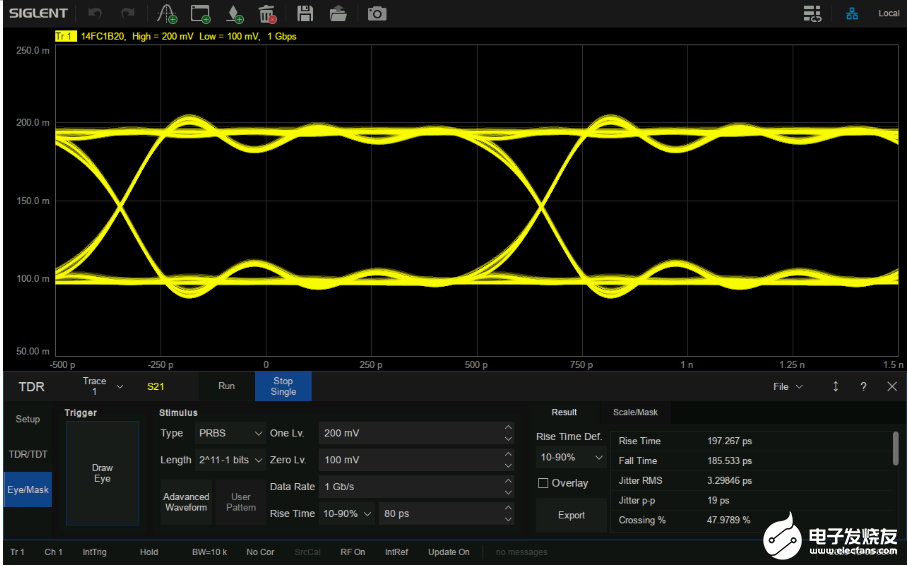Click the User Pattern button
The width and height of the screenshot is (908, 566).
tap(241, 502)
